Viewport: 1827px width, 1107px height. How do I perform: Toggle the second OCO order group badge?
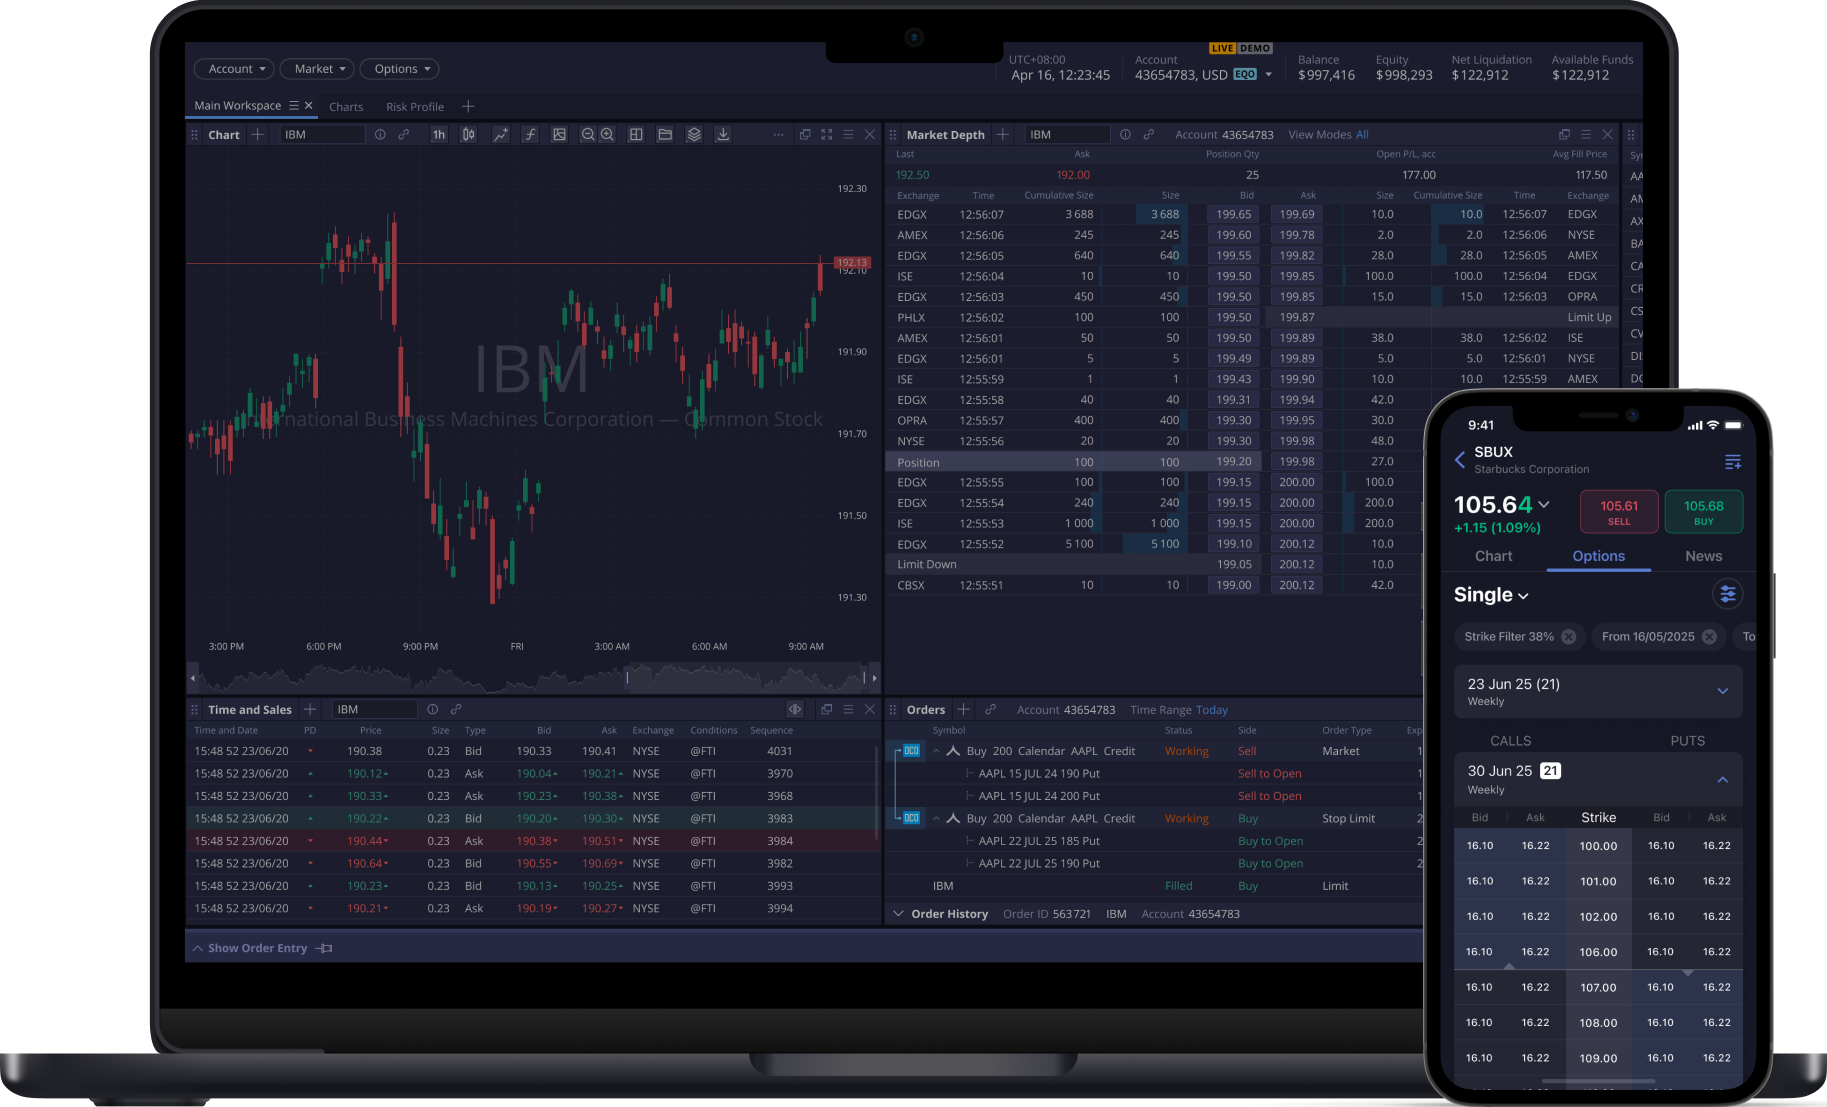point(911,818)
